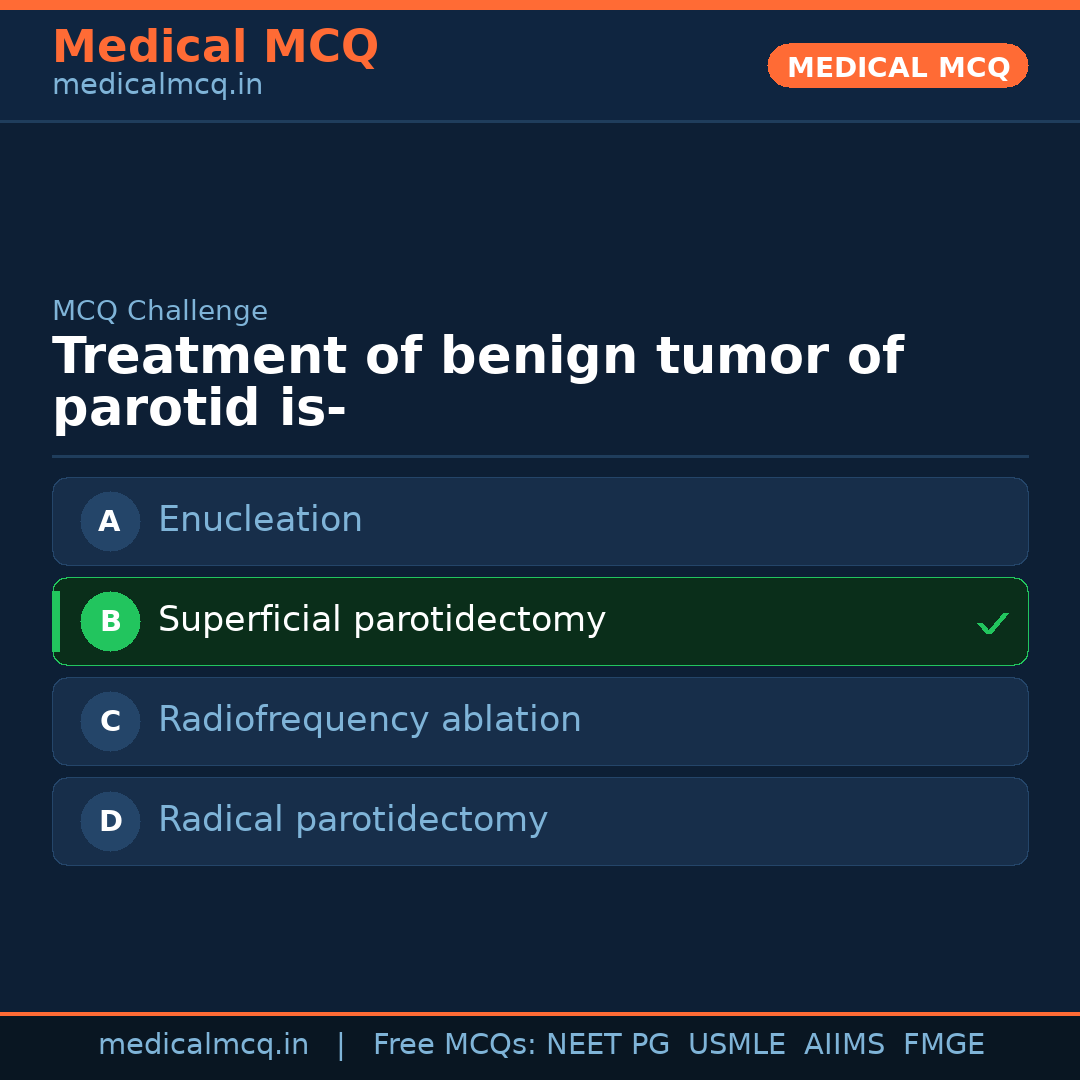Click the green bar left of option B

click(56, 621)
